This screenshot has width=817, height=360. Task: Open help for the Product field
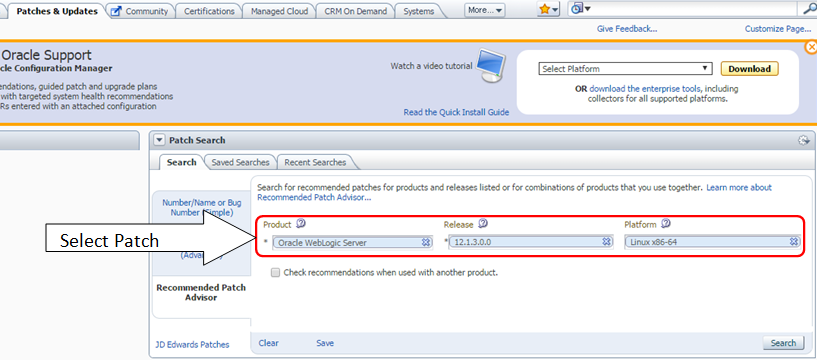click(x=301, y=224)
